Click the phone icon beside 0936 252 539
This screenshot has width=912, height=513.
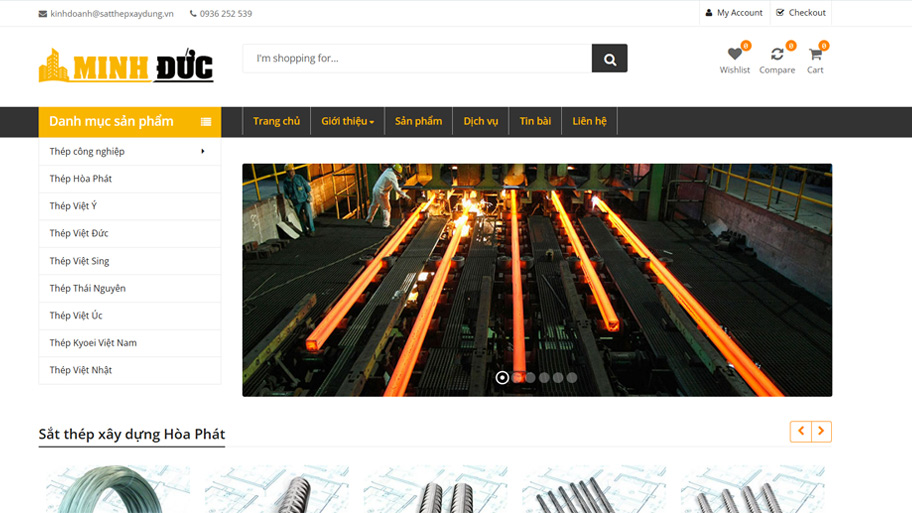tap(193, 13)
